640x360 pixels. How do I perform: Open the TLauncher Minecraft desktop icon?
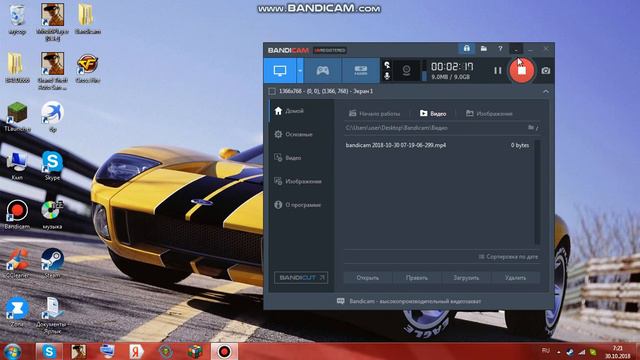click(x=17, y=117)
